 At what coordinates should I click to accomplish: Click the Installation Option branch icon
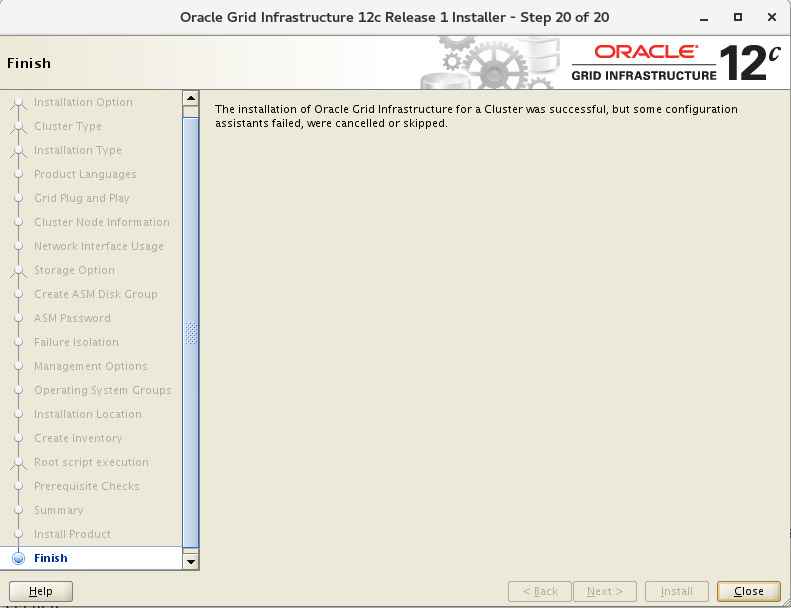(x=19, y=103)
